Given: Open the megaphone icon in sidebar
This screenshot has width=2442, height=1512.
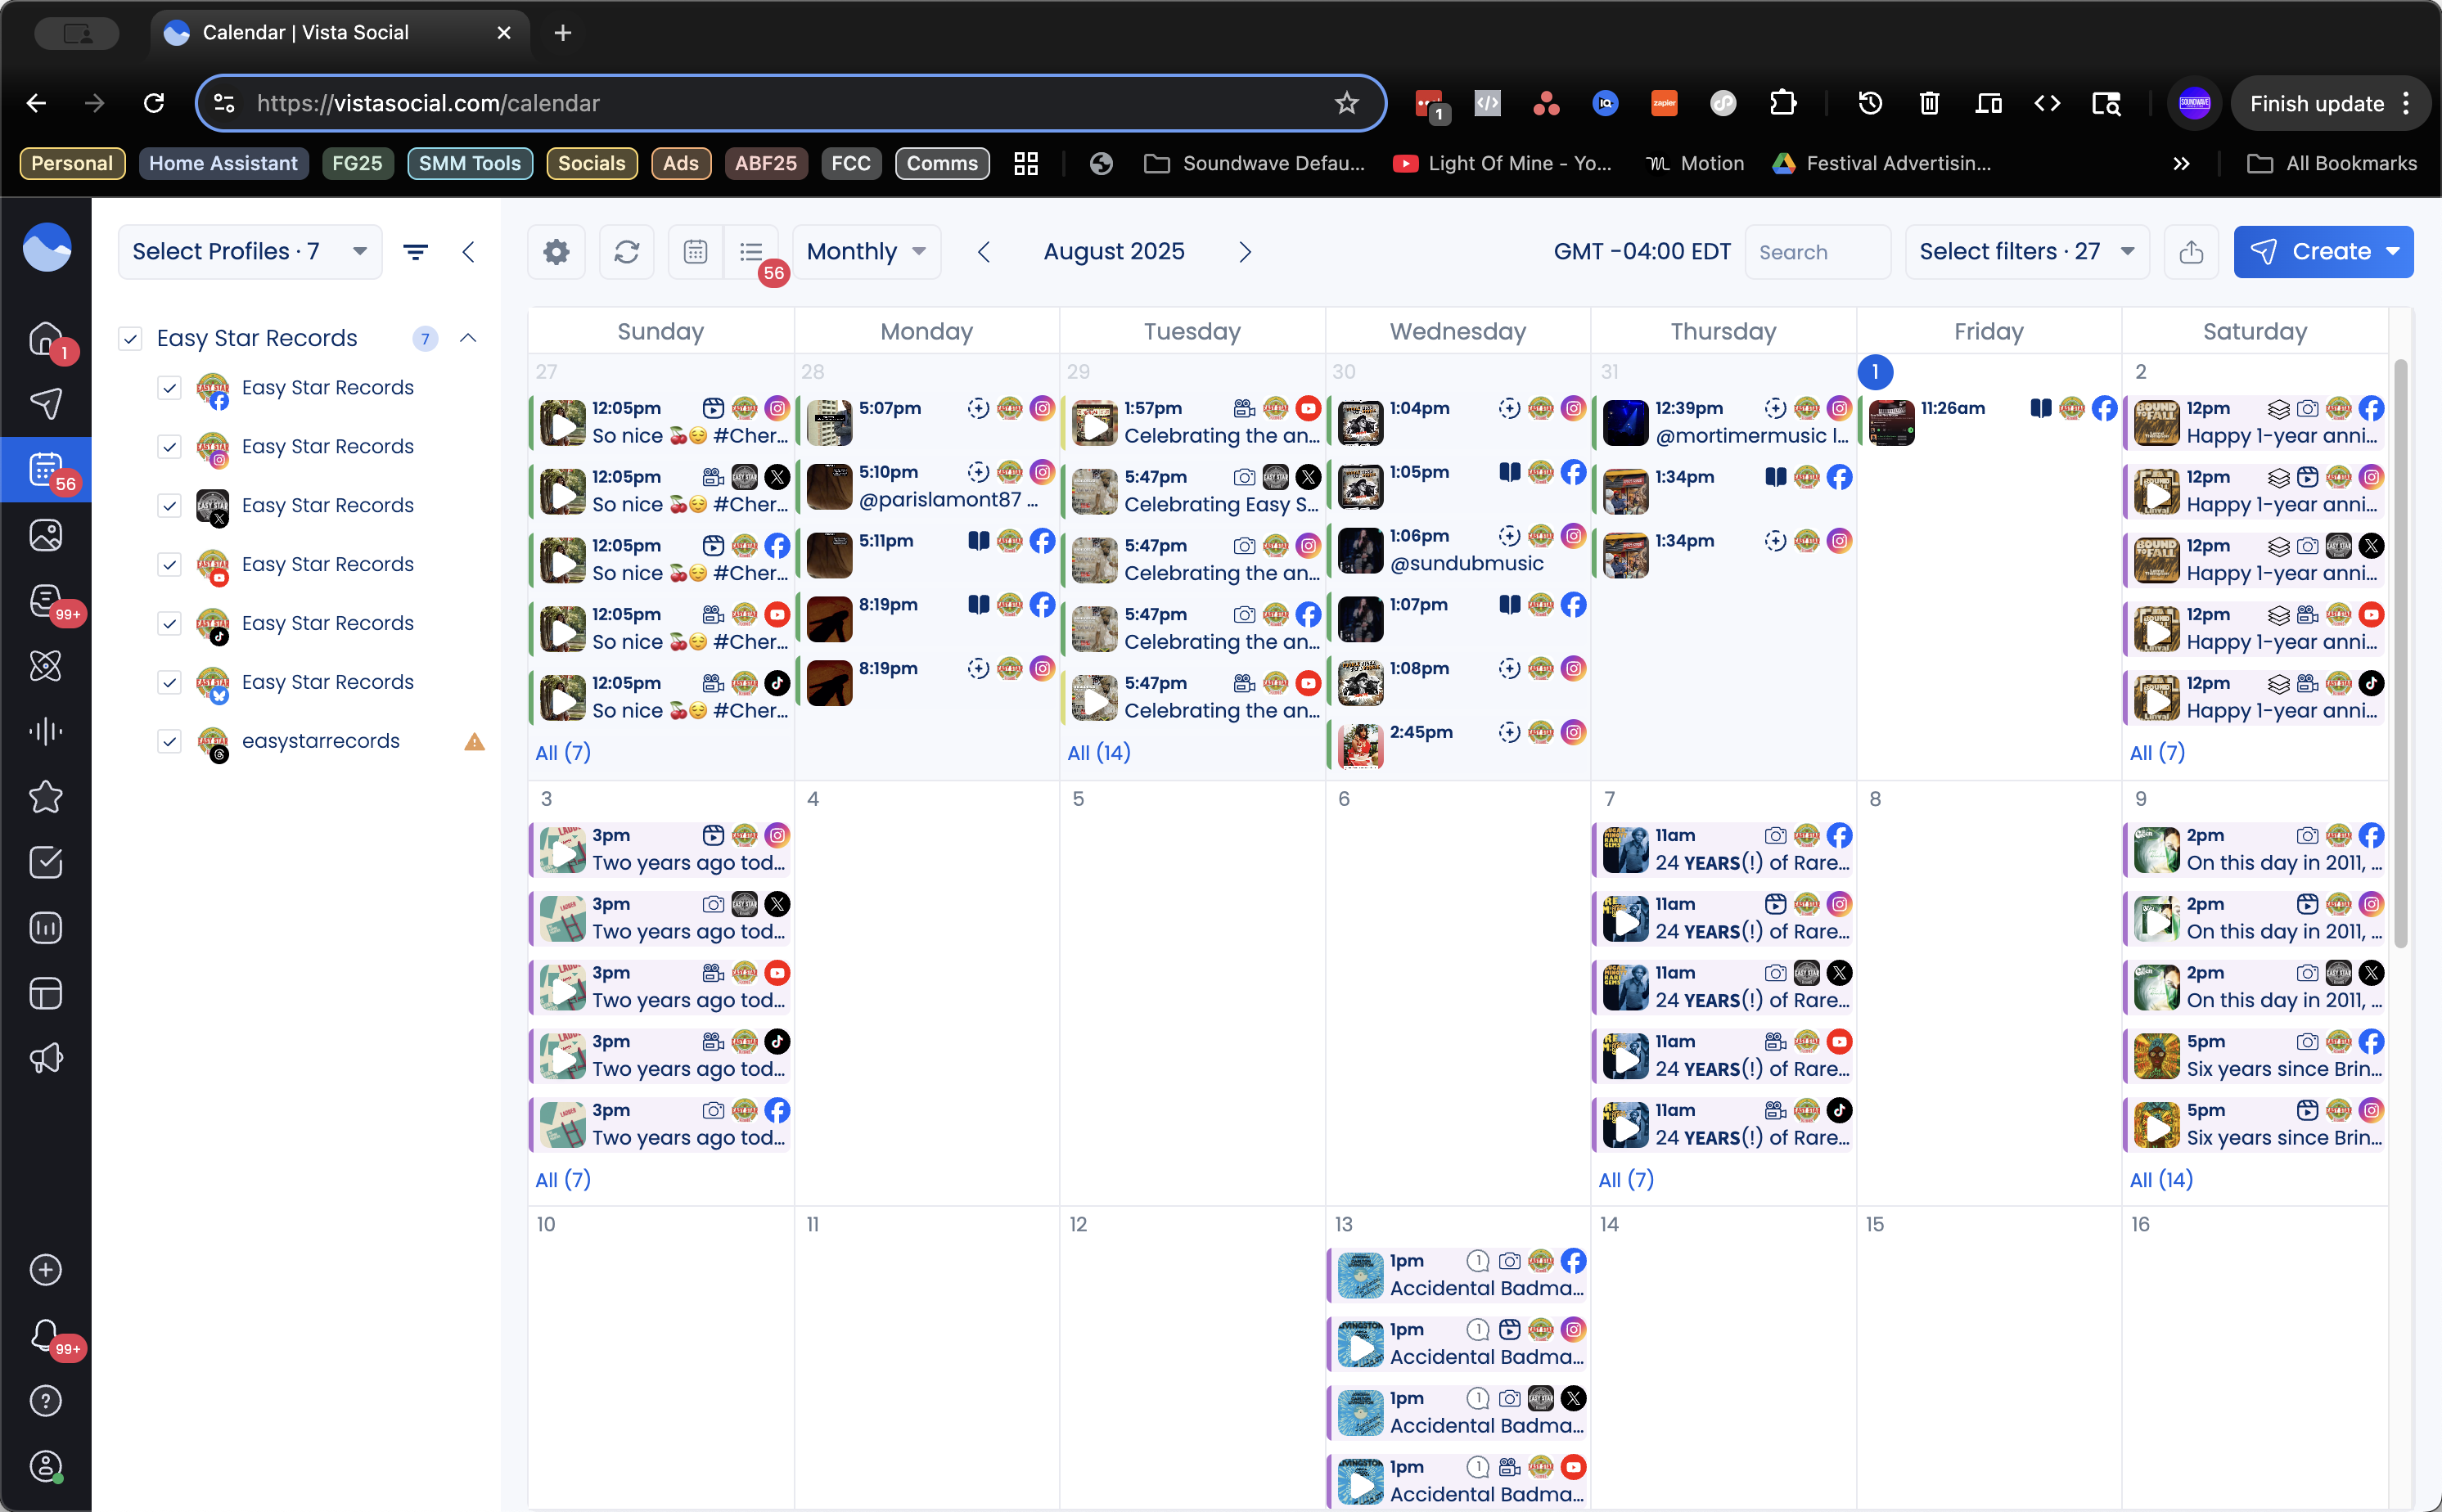Looking at the screenshot, I should [45, 1058].
